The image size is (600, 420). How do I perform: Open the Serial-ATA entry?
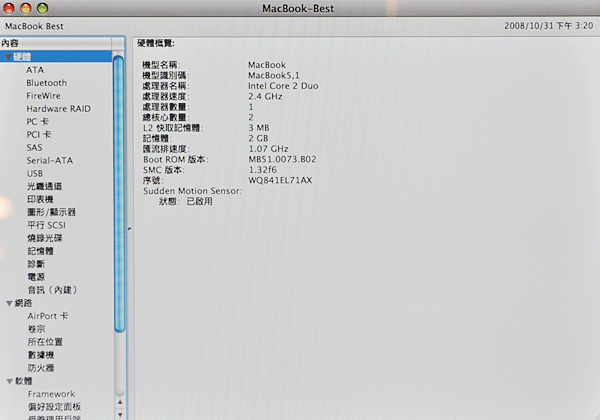pyautogui.click(x=49, y=161)
